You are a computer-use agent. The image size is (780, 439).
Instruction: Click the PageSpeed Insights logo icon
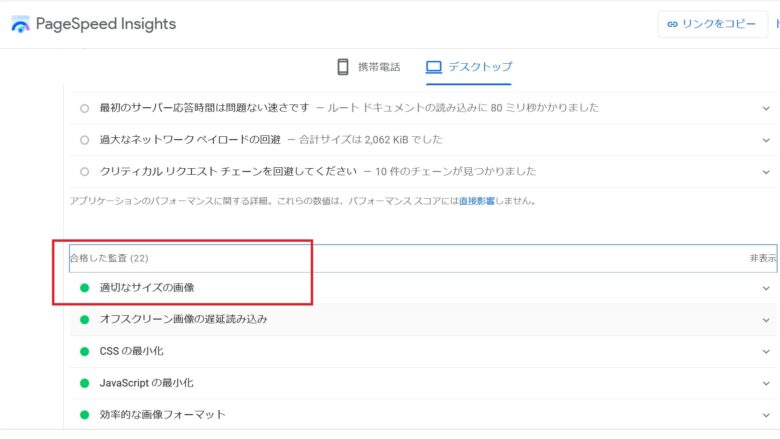(x=20, y=24)
